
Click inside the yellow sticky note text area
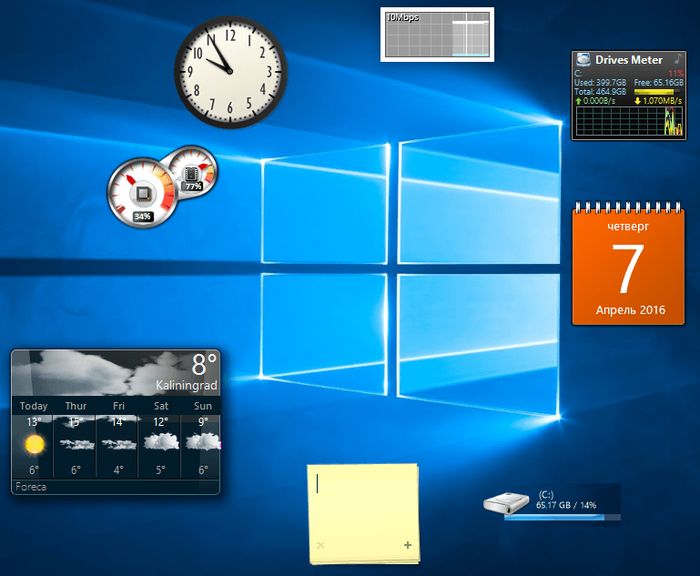coord(363,500)
